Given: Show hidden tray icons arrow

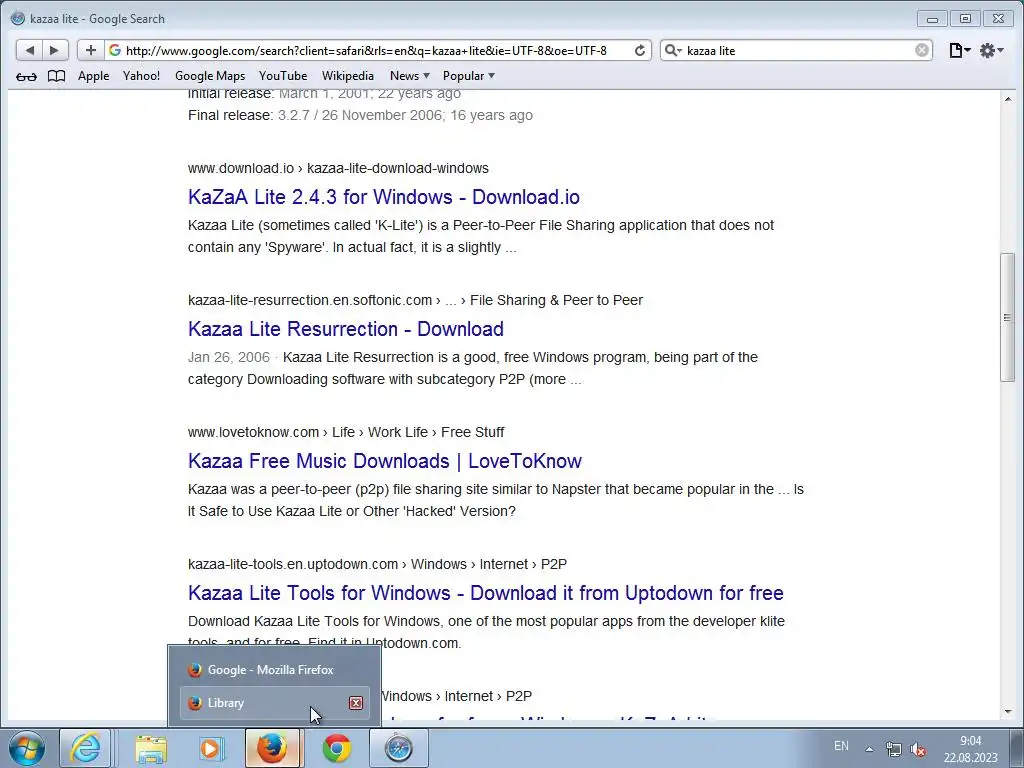Looking at the screenshot, I should (x=869, y=749).
